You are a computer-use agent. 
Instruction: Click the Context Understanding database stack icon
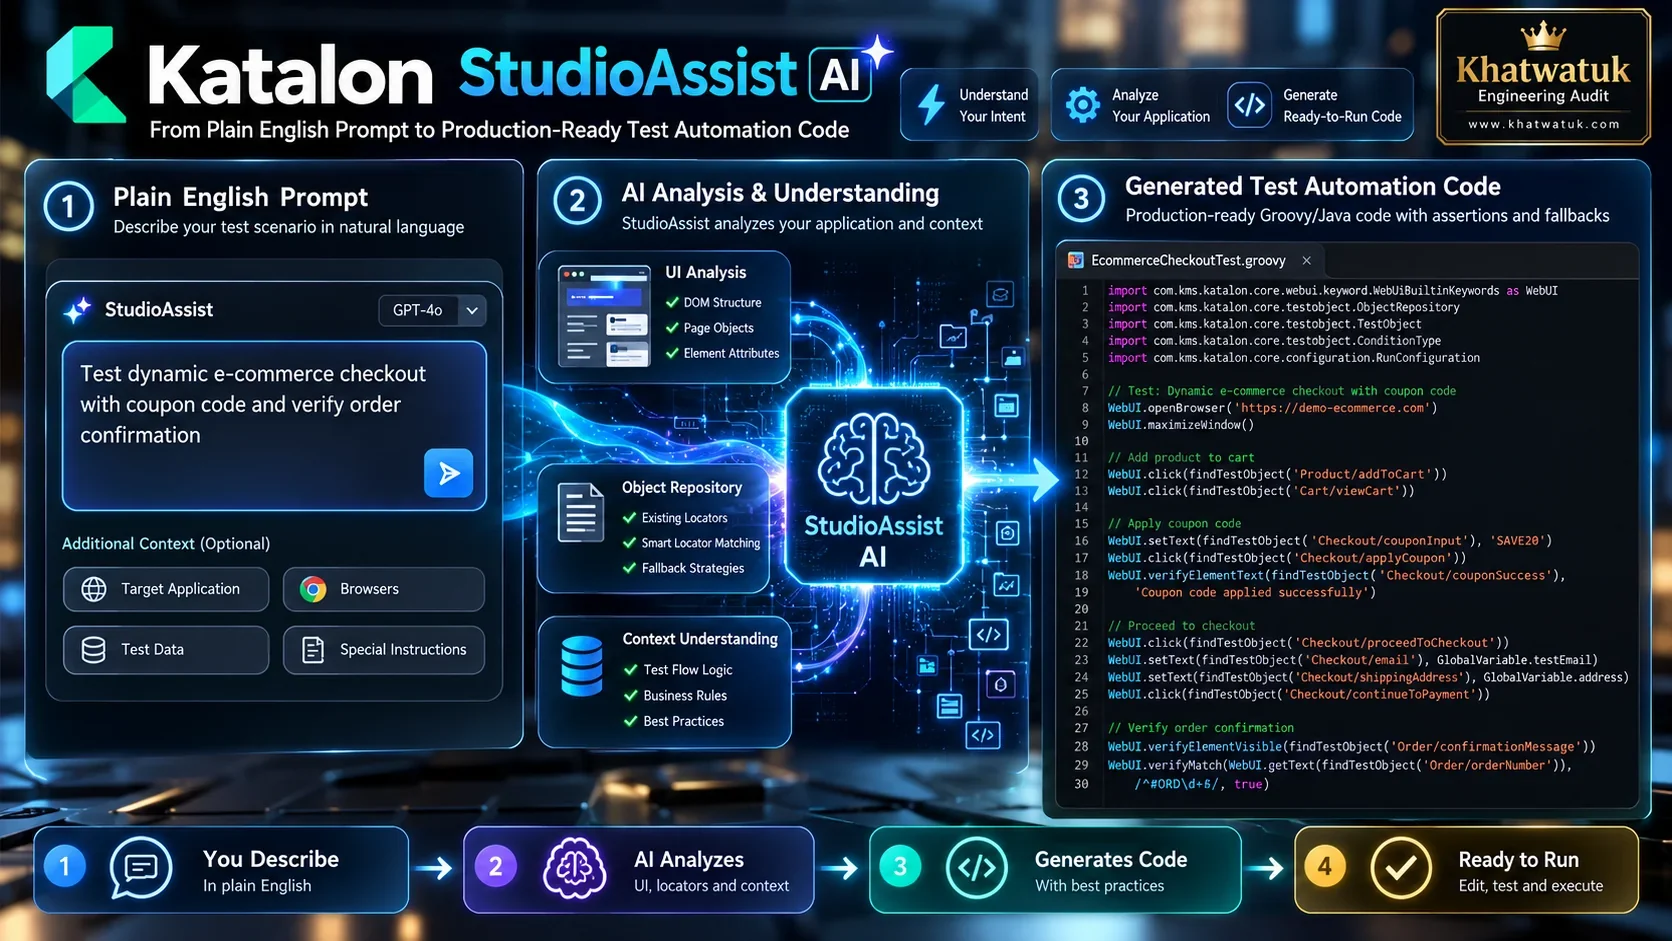pyautogui.click(x=582, y=666)
